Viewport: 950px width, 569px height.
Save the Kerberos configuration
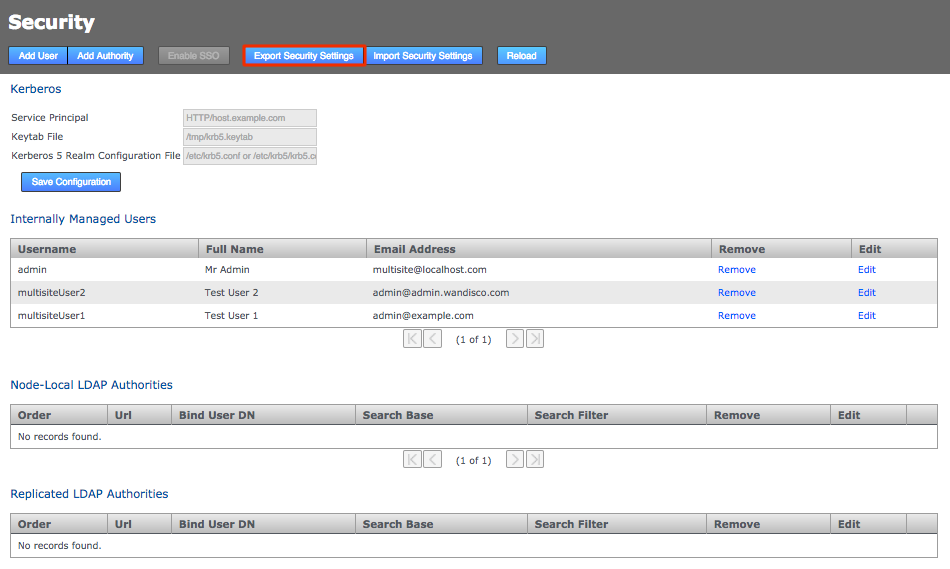click(x=71, y=182)
